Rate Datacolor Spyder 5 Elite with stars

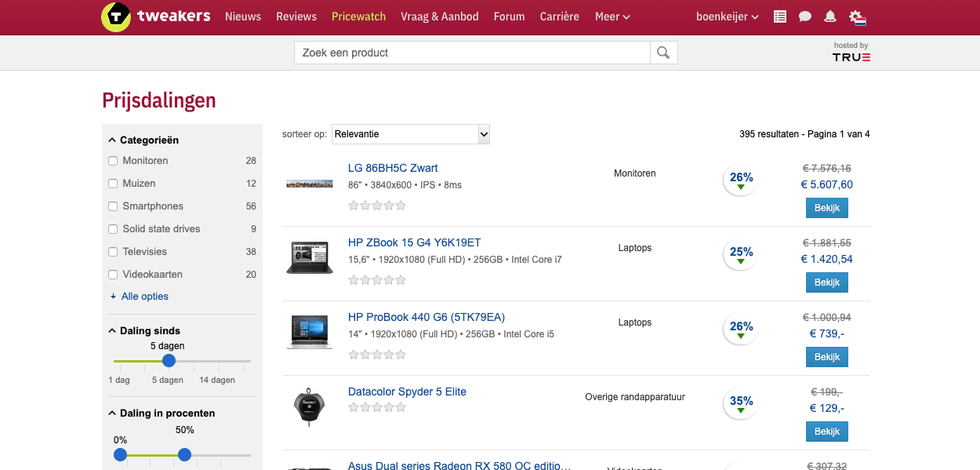[x=377, y=407]
